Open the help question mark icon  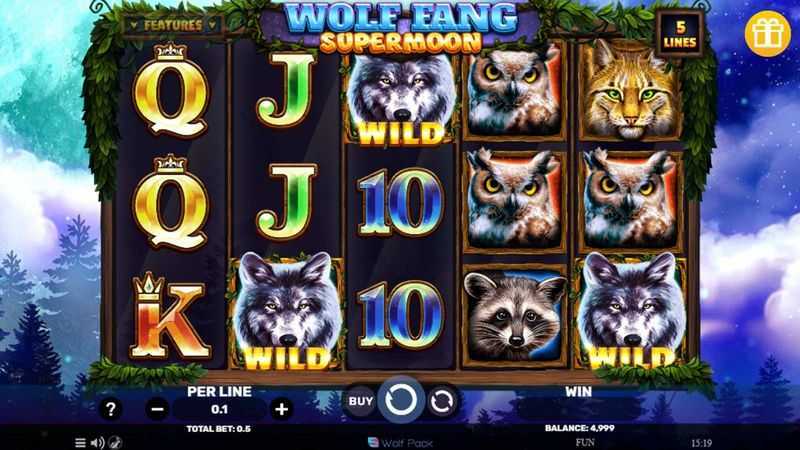pyautogui.click(x=111, y=409)
